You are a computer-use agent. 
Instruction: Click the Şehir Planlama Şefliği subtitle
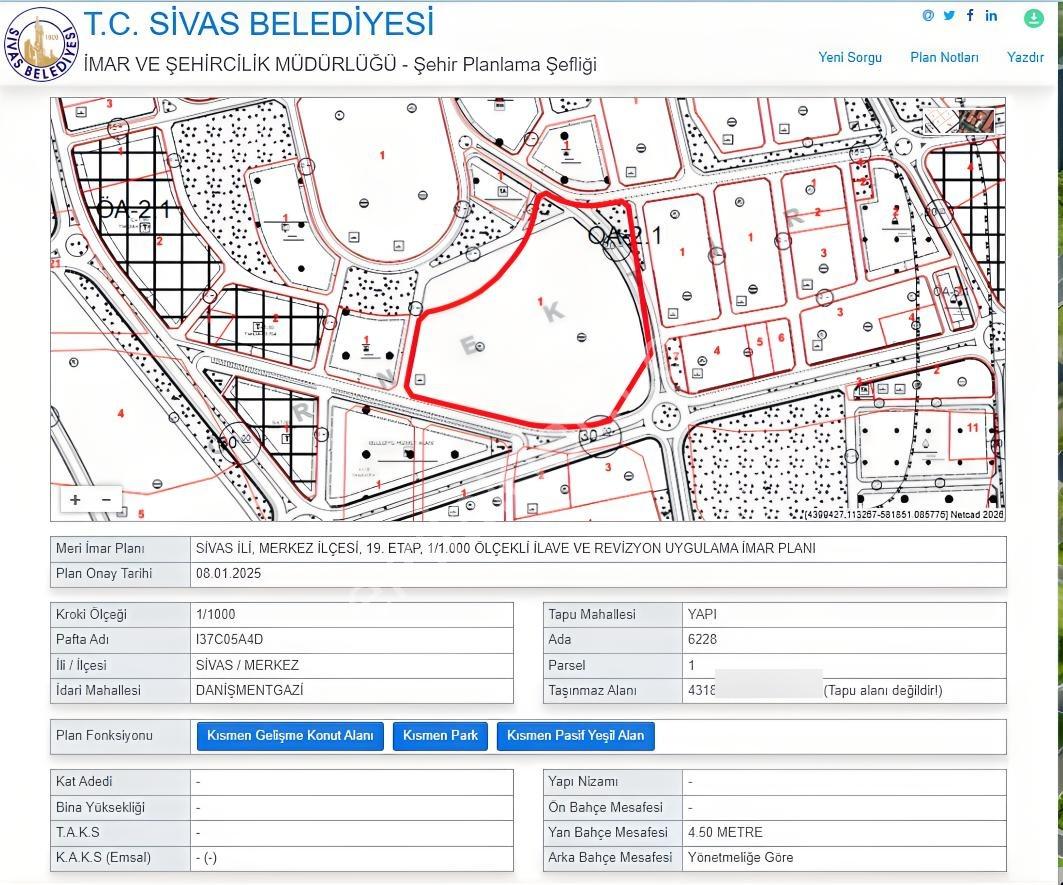[506, 64]
